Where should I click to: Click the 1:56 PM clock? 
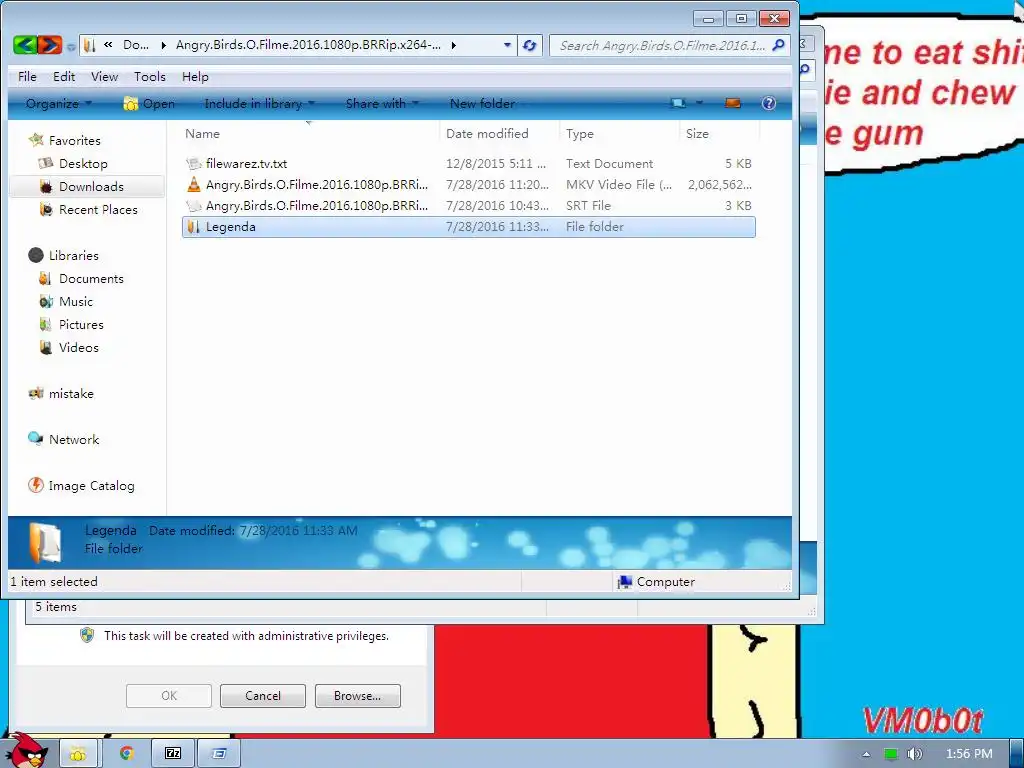[x=969, y=754]
